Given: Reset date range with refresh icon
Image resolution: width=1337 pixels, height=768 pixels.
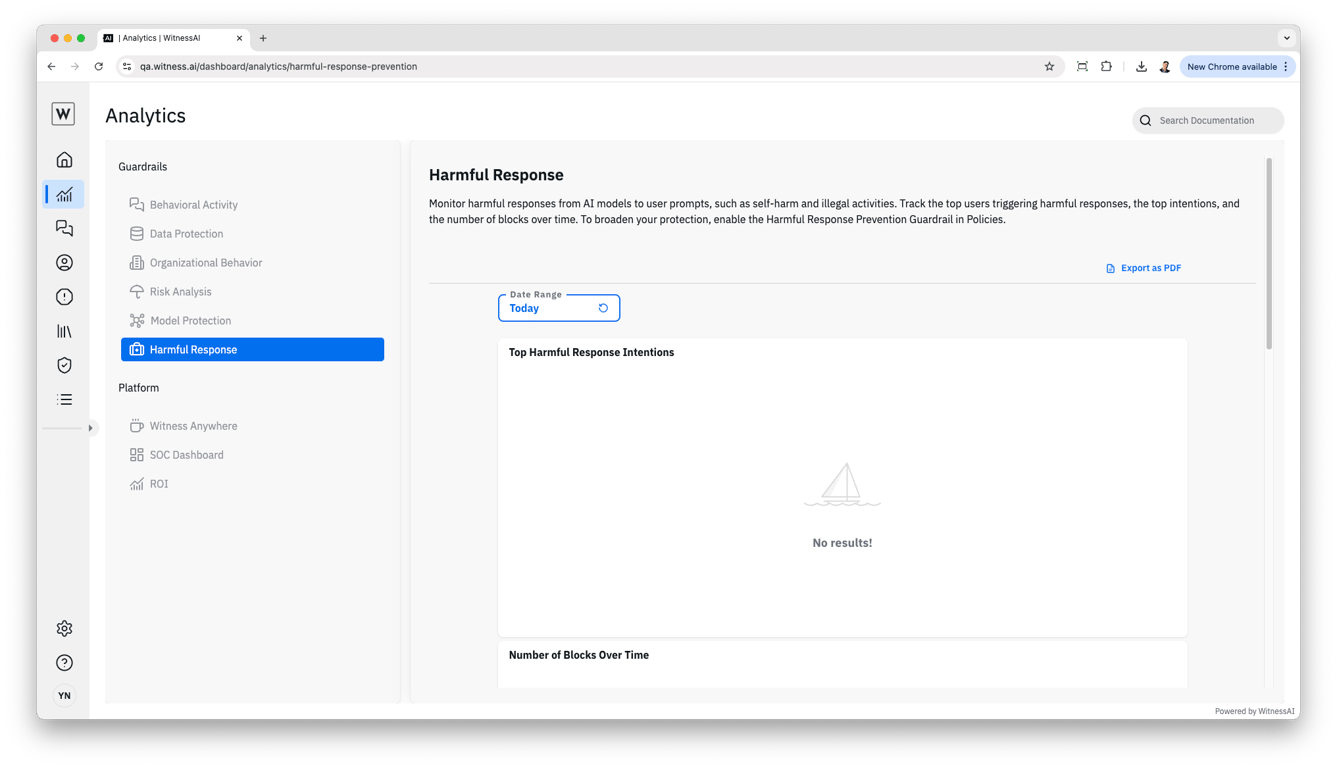Looking at the screenshot, I should coord(603,308).
